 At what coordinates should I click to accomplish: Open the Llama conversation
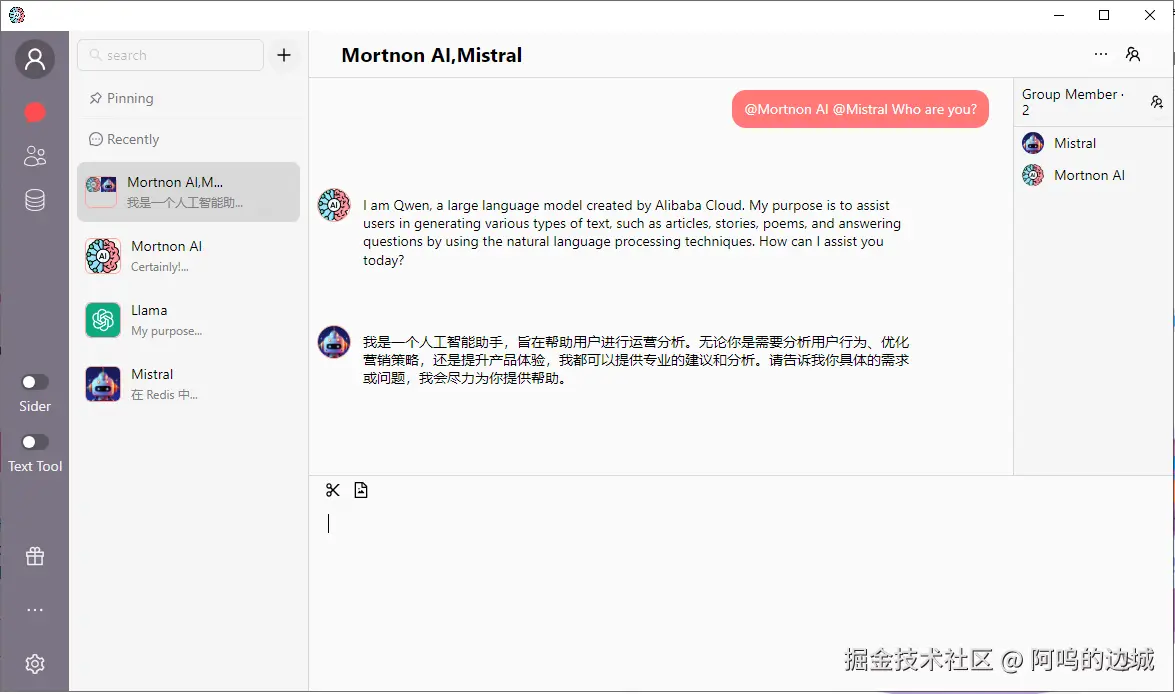(x=188, y=320)
